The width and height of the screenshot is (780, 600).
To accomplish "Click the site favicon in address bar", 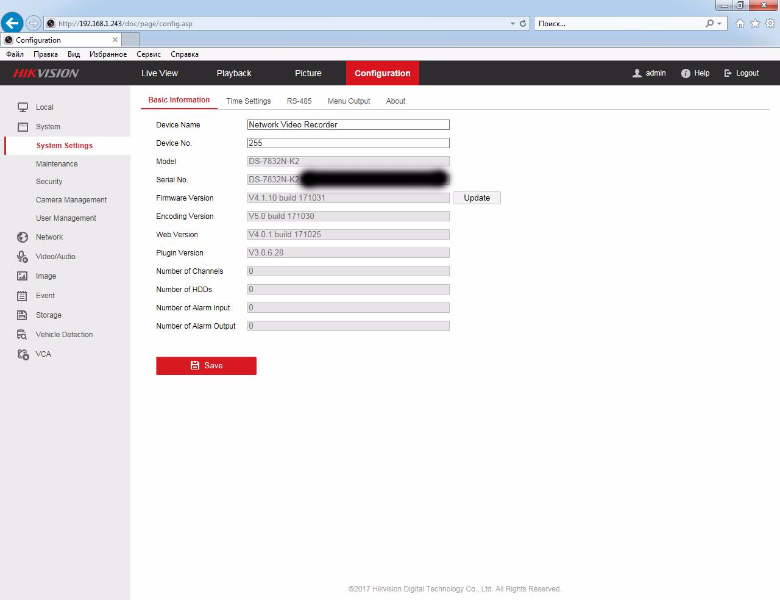I will (x=51, y=23).
